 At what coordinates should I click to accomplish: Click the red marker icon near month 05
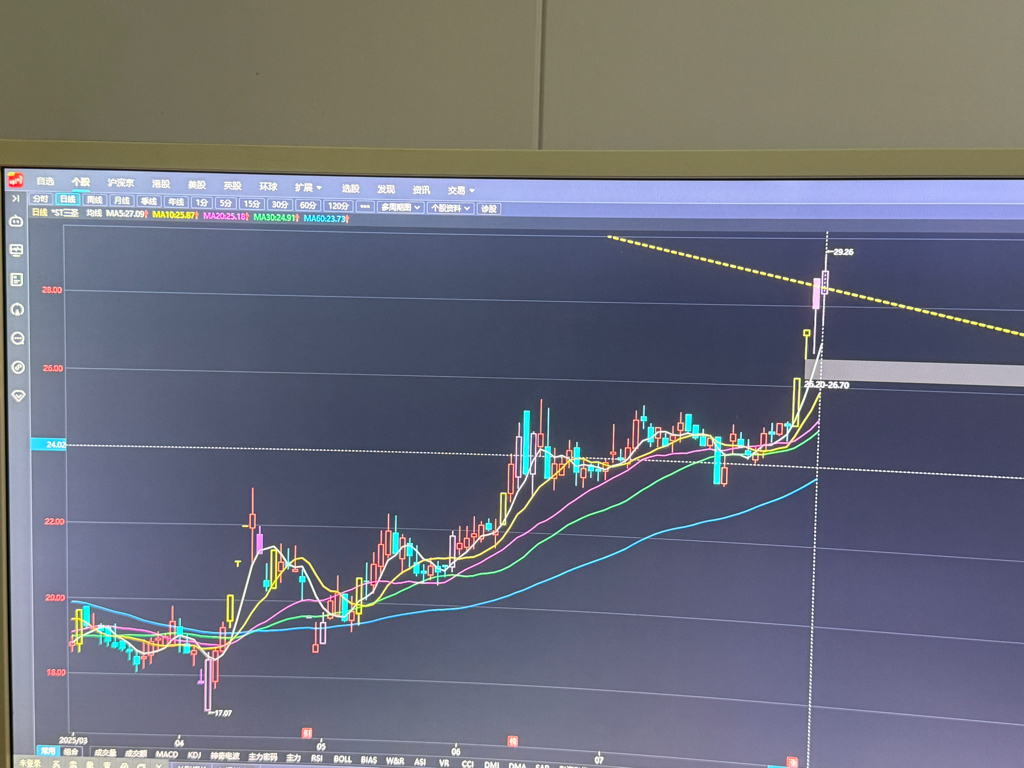click(x=306, y=733)
